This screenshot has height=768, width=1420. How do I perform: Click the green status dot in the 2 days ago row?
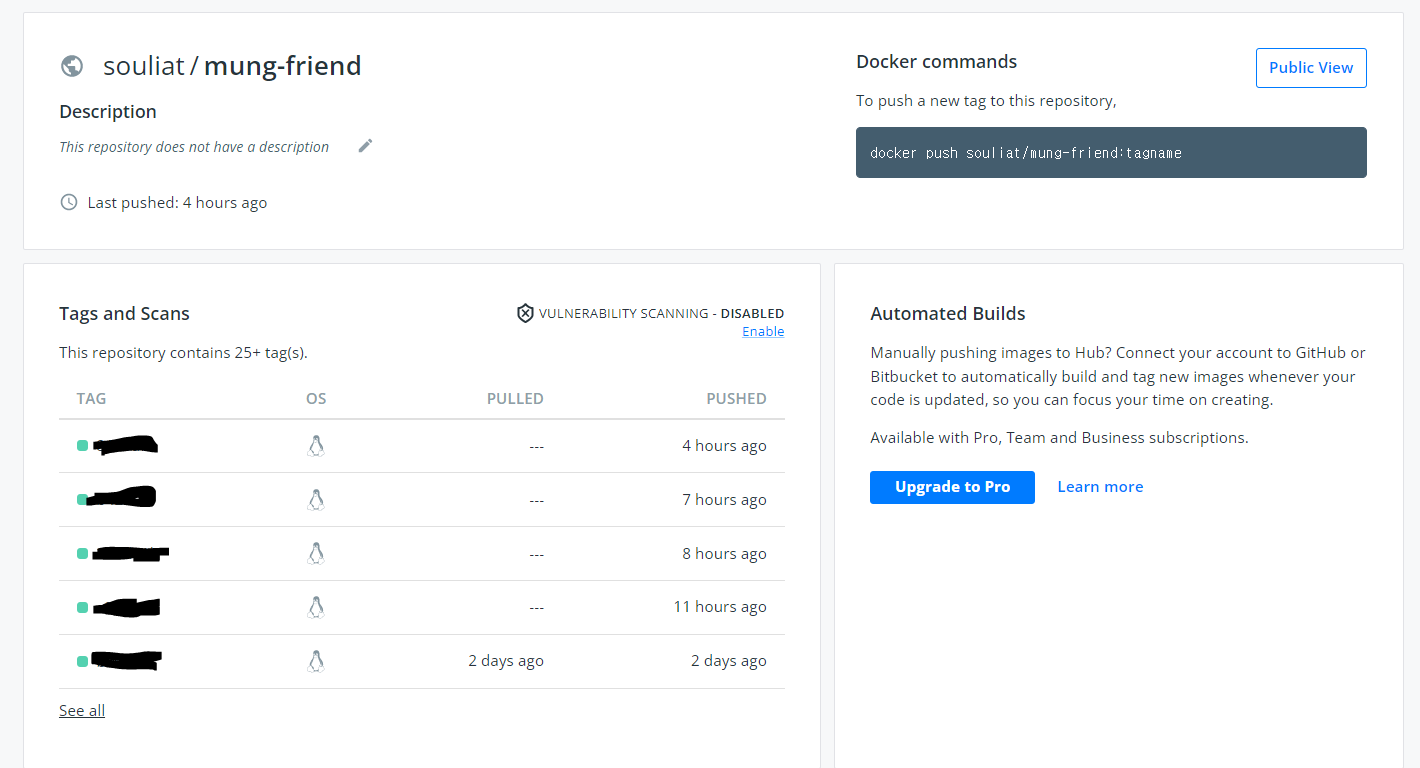82,661
